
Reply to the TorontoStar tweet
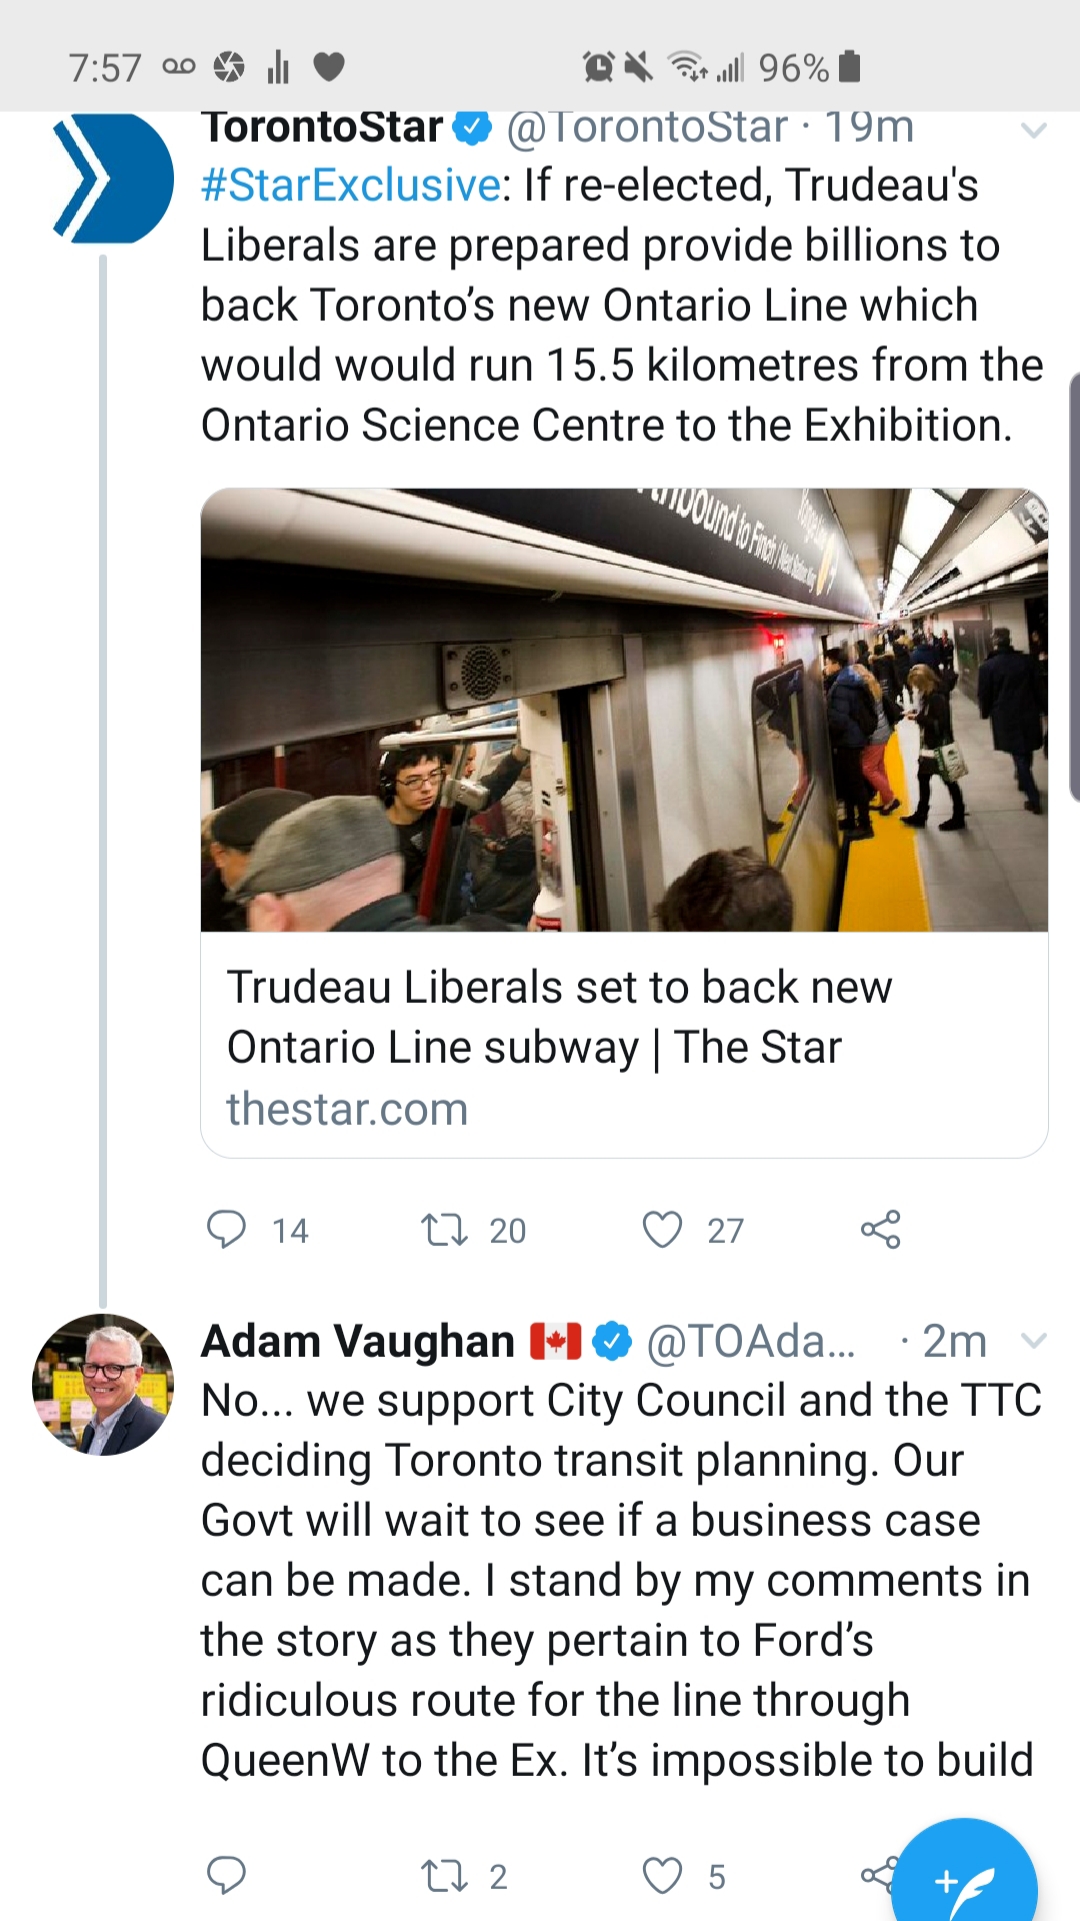(226, 1229)
